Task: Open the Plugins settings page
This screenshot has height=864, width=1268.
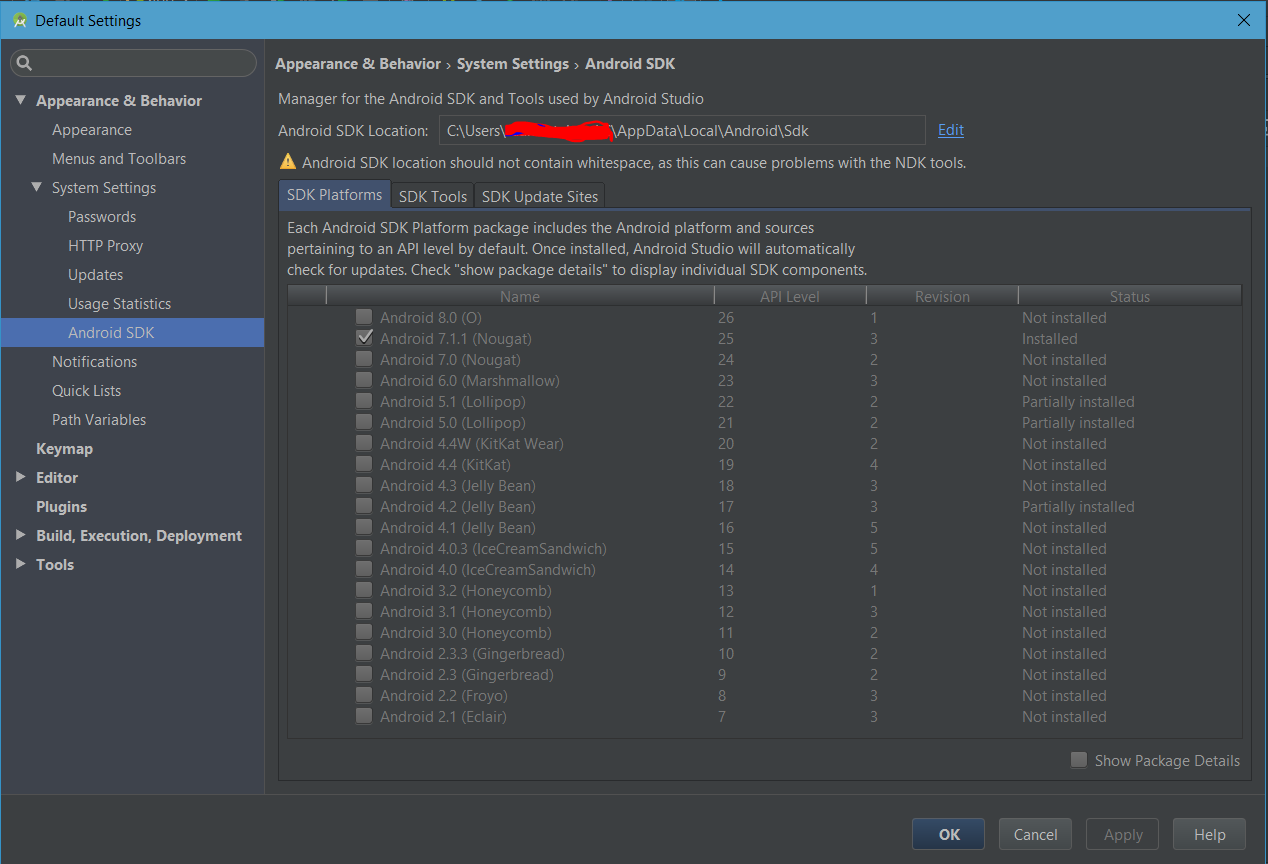Action: click(61, 507)
